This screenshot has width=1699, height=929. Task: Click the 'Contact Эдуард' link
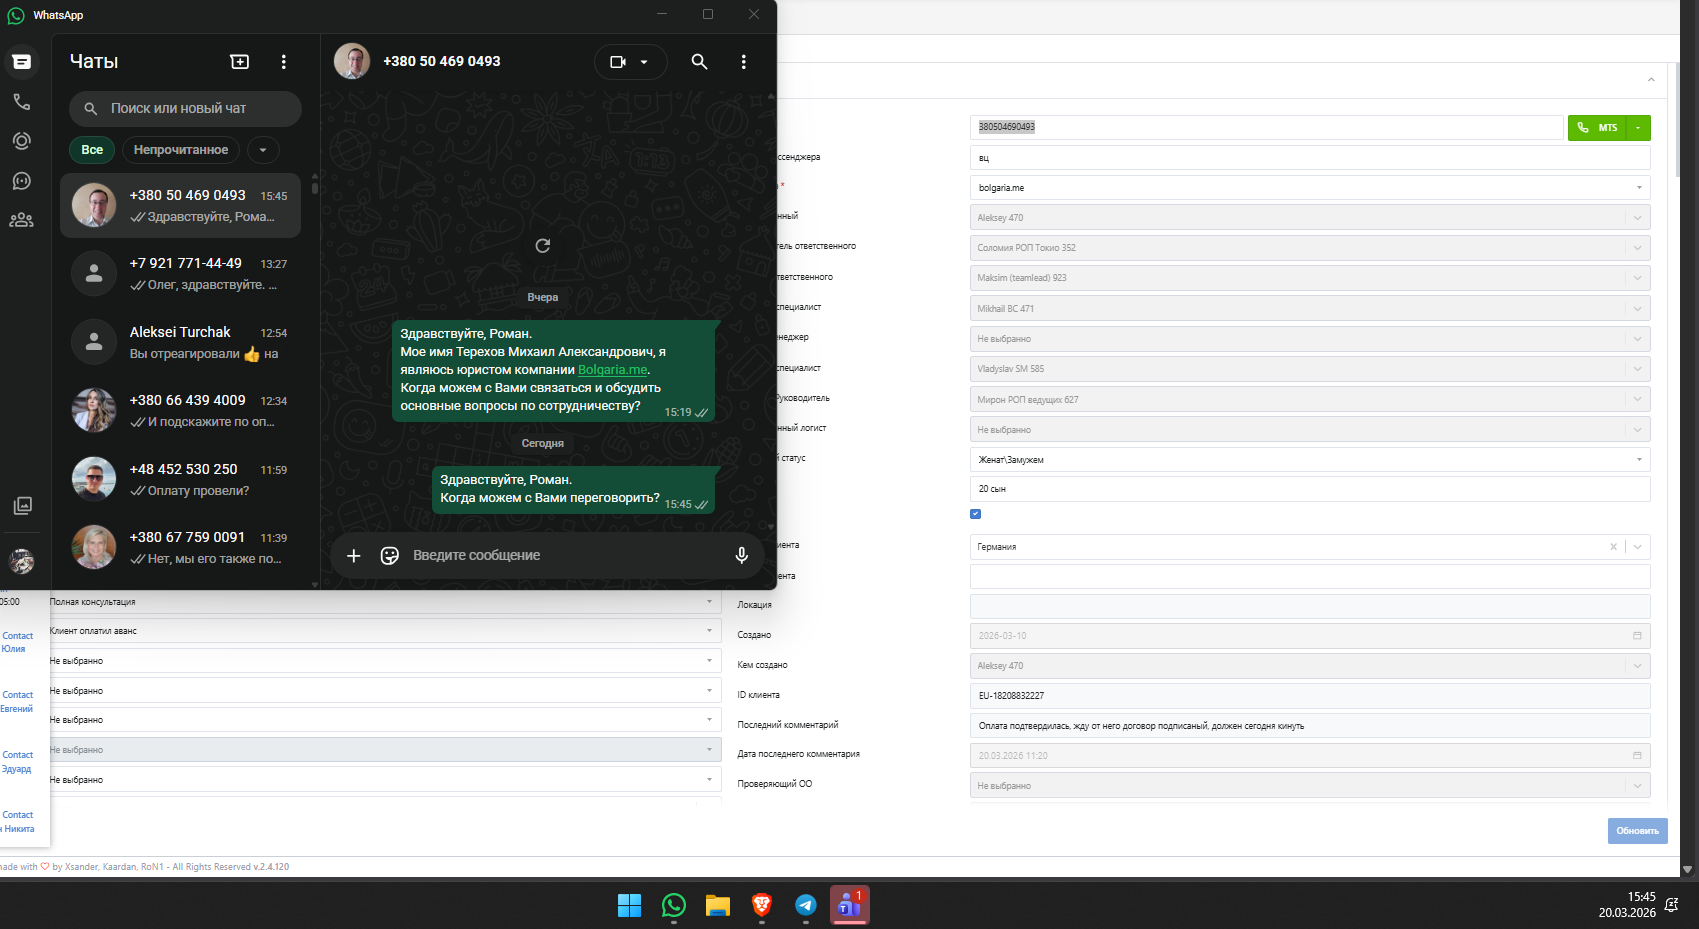pos(17,762)
